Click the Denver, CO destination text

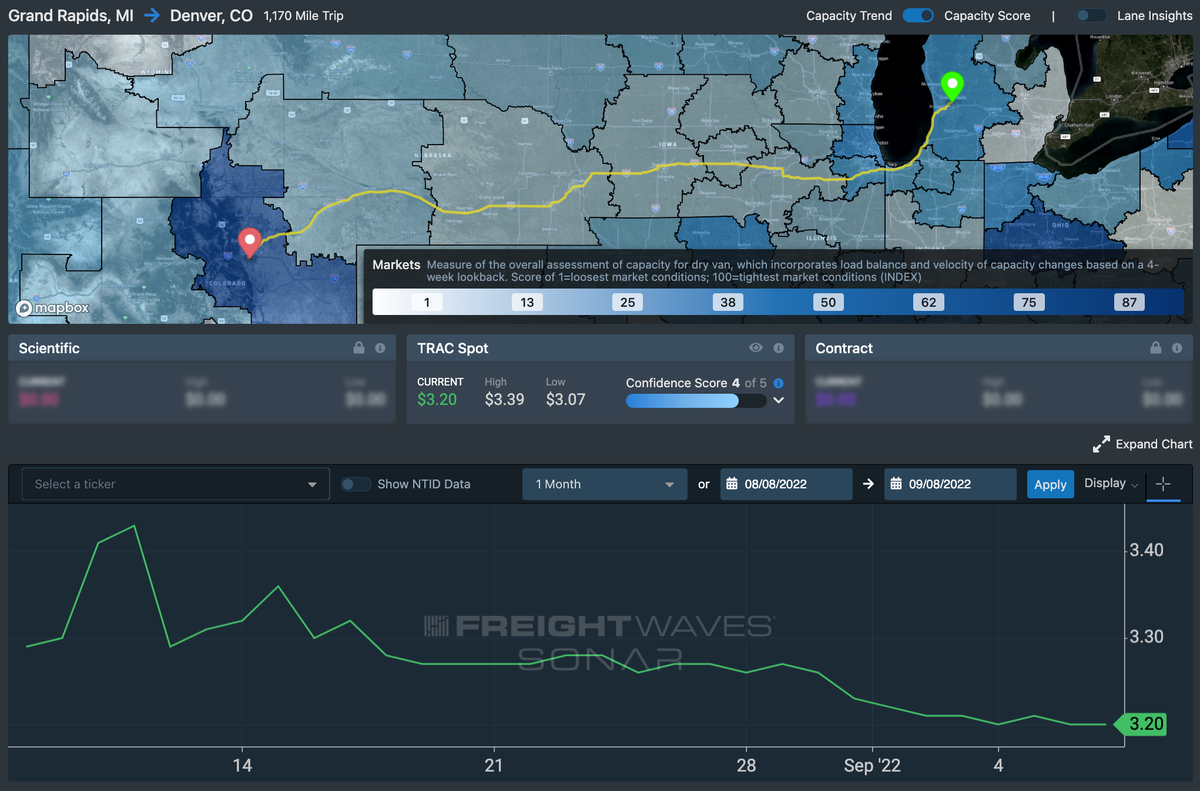click(x=211, y=16)
